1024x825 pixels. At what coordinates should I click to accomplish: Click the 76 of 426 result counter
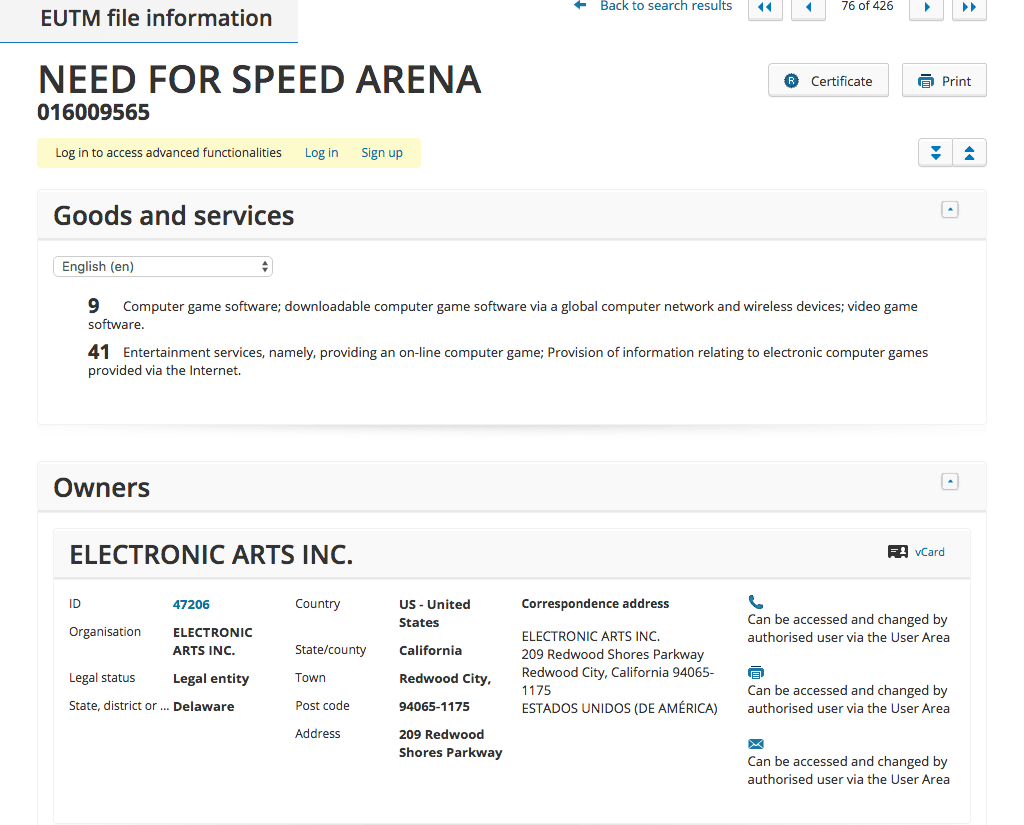click(867, 7)
